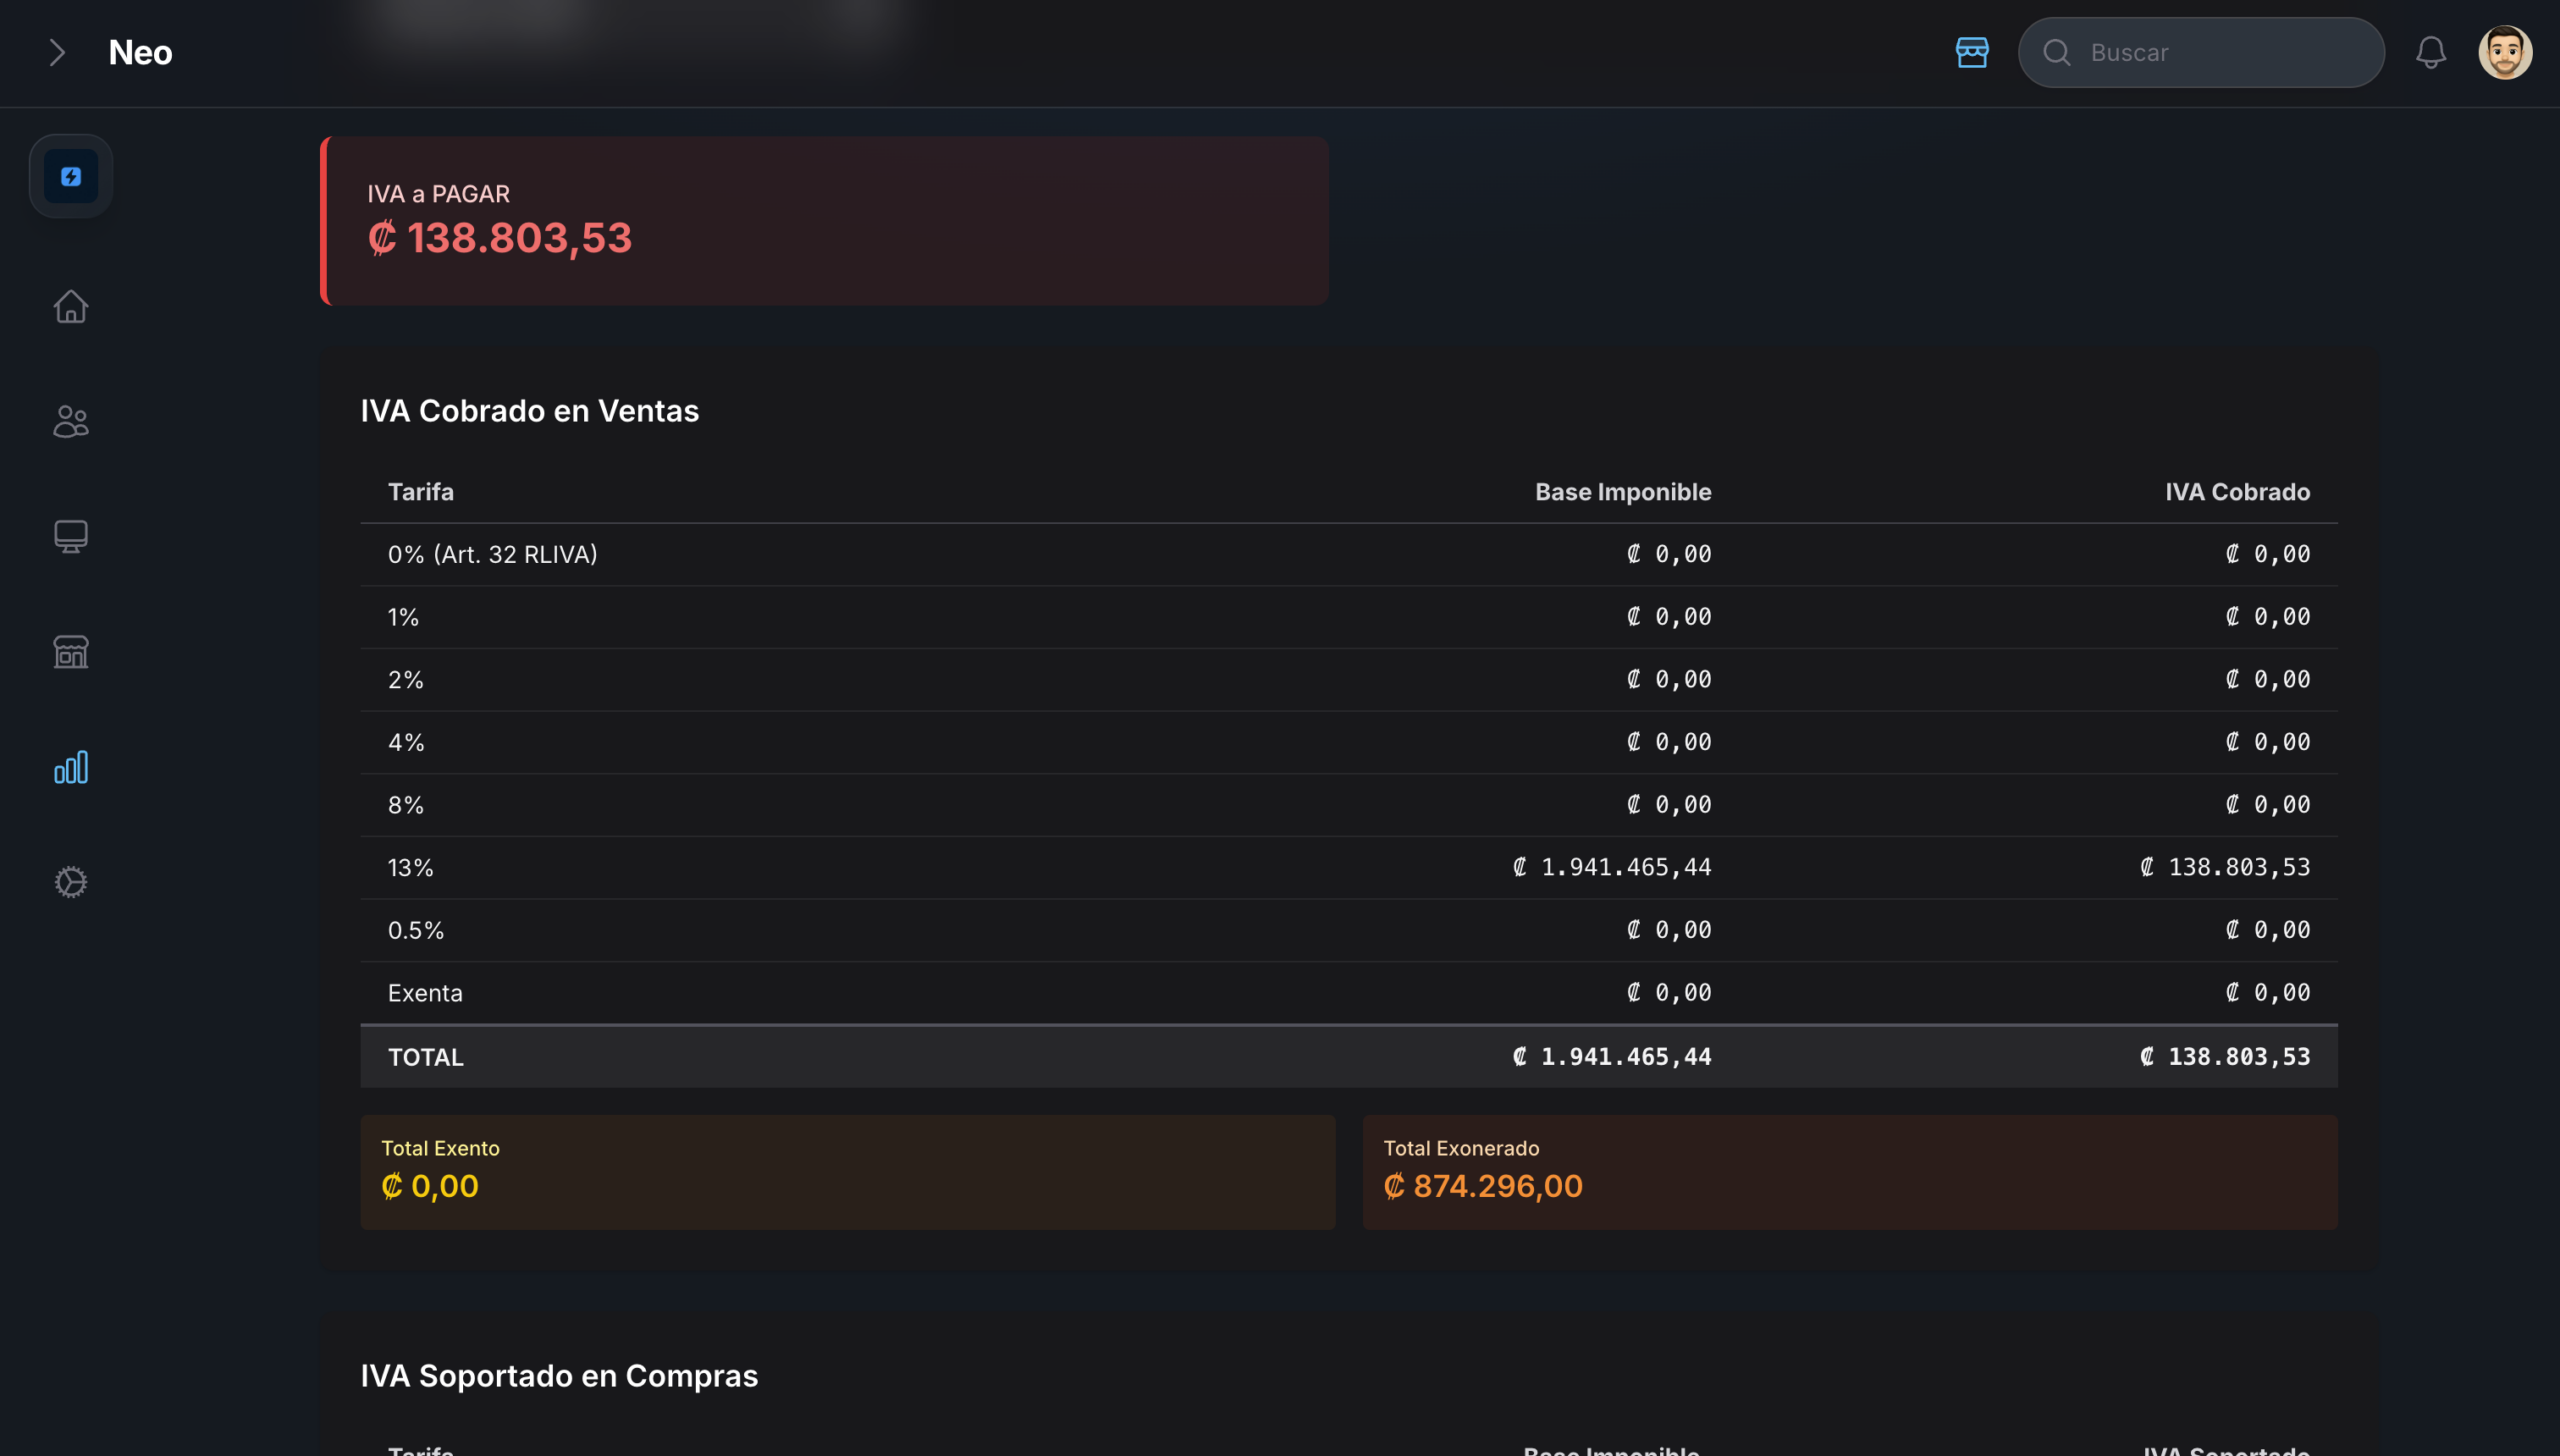Click the user avatar profile picture
2560x1456 pixels.
2505,52
